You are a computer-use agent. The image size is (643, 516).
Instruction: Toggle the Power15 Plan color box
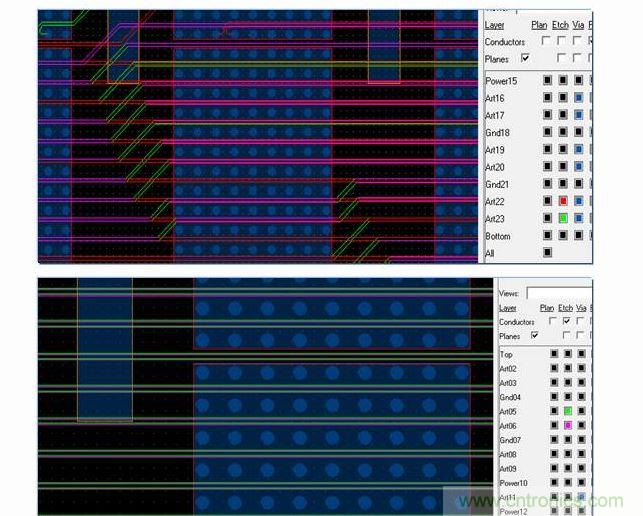[x=547, y=80]
